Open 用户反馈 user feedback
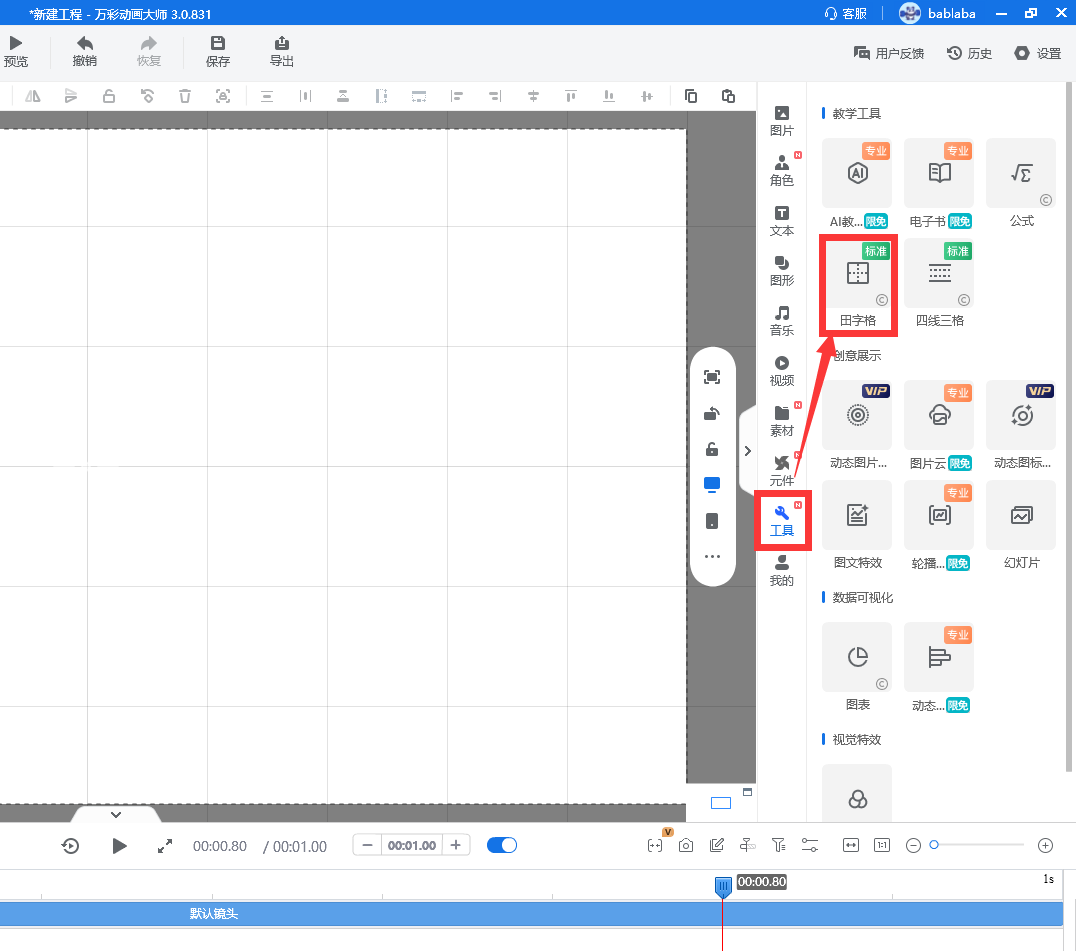1076x951 pixels. point(888,53)
